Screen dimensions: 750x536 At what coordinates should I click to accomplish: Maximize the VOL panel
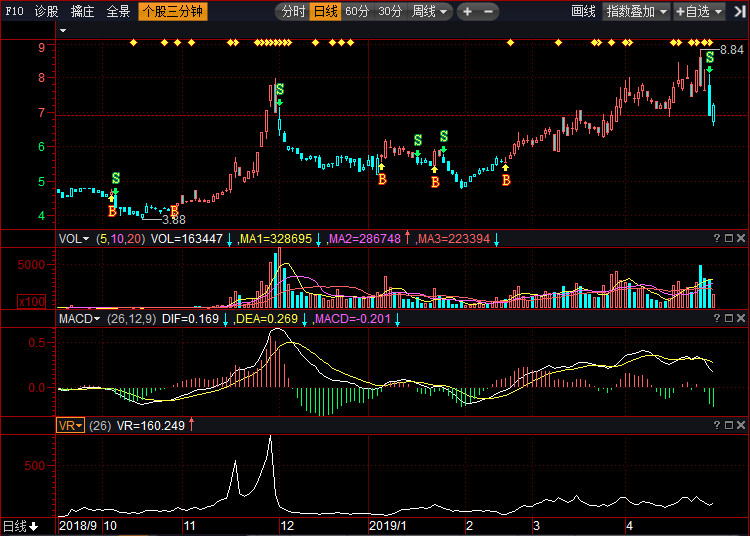click(x=729, y=238)
